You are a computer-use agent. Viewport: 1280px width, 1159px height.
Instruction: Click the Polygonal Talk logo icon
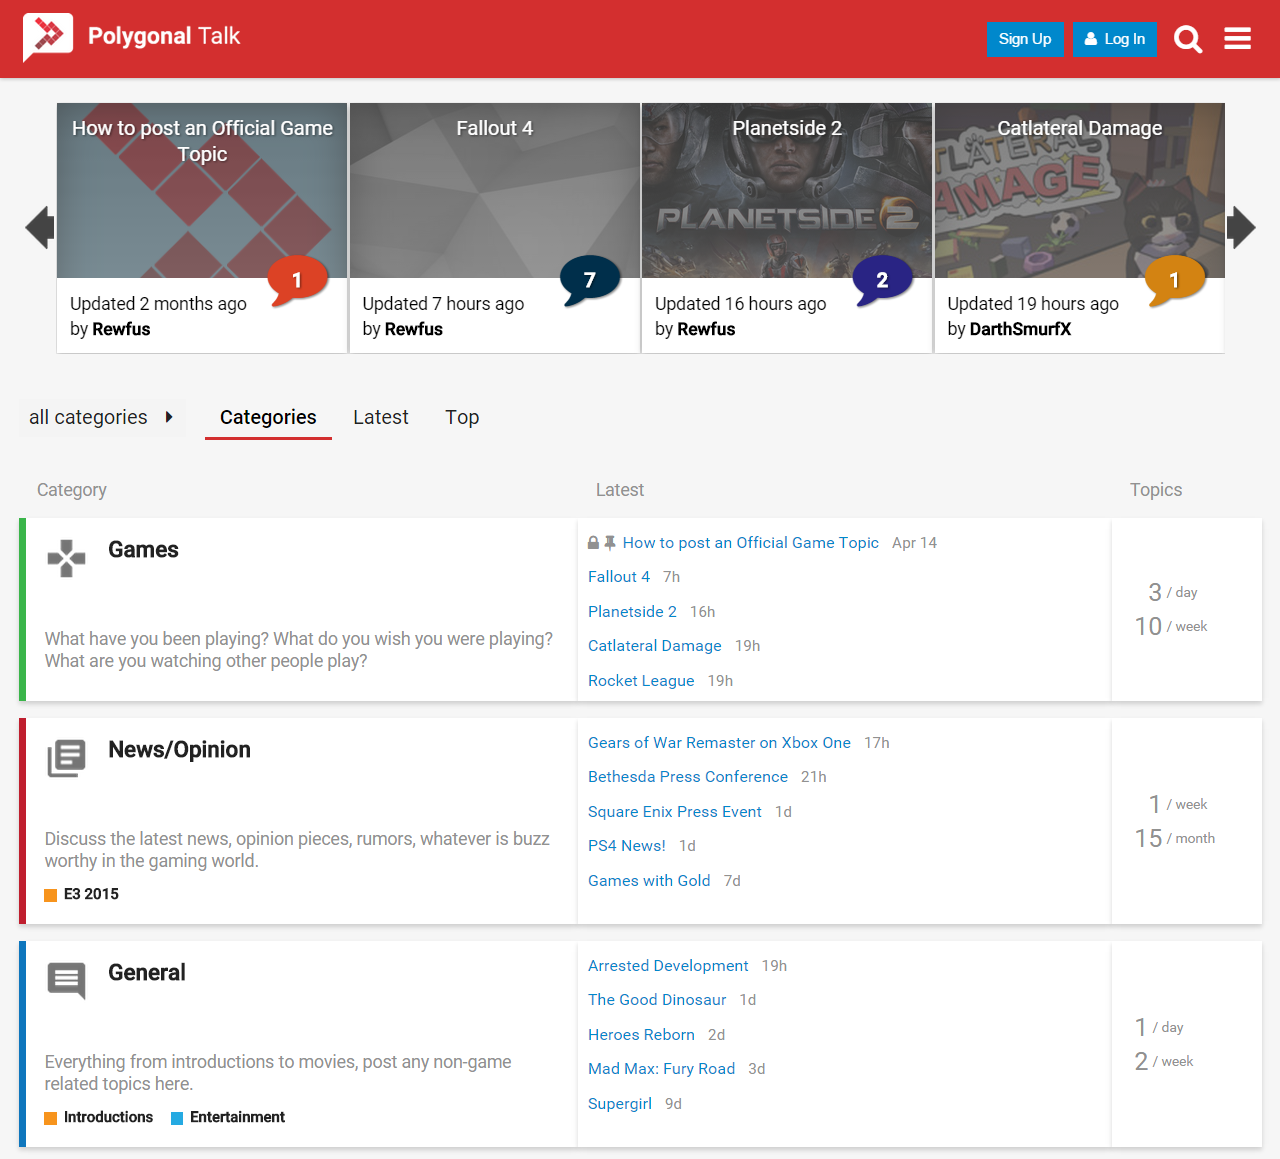[48, 37]
